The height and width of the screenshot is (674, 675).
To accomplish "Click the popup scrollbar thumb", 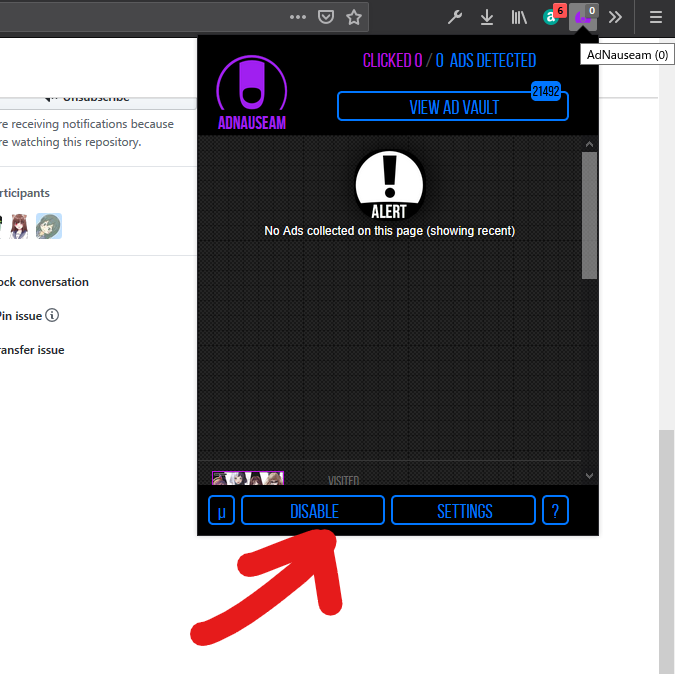I will point(589,216).
